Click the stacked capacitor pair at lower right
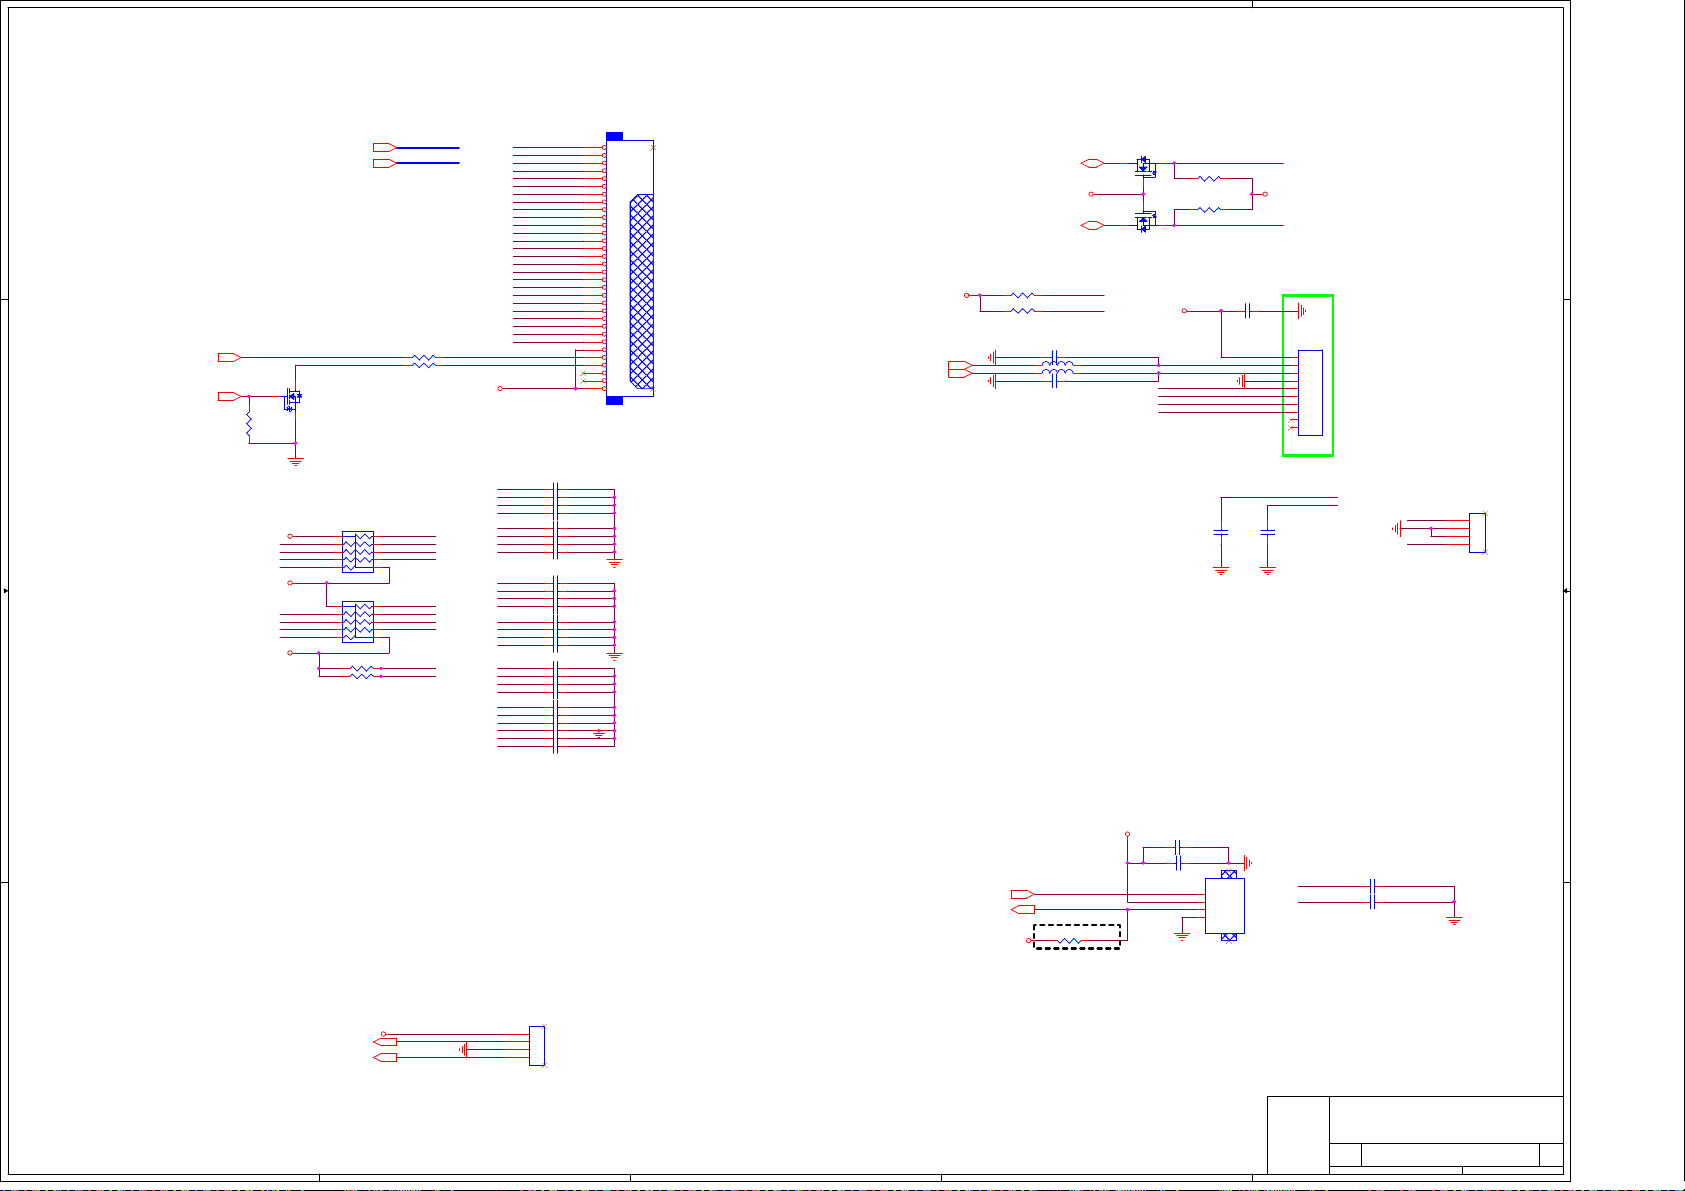The width and height of the screenshot is (1685, 1191). 1373,894
